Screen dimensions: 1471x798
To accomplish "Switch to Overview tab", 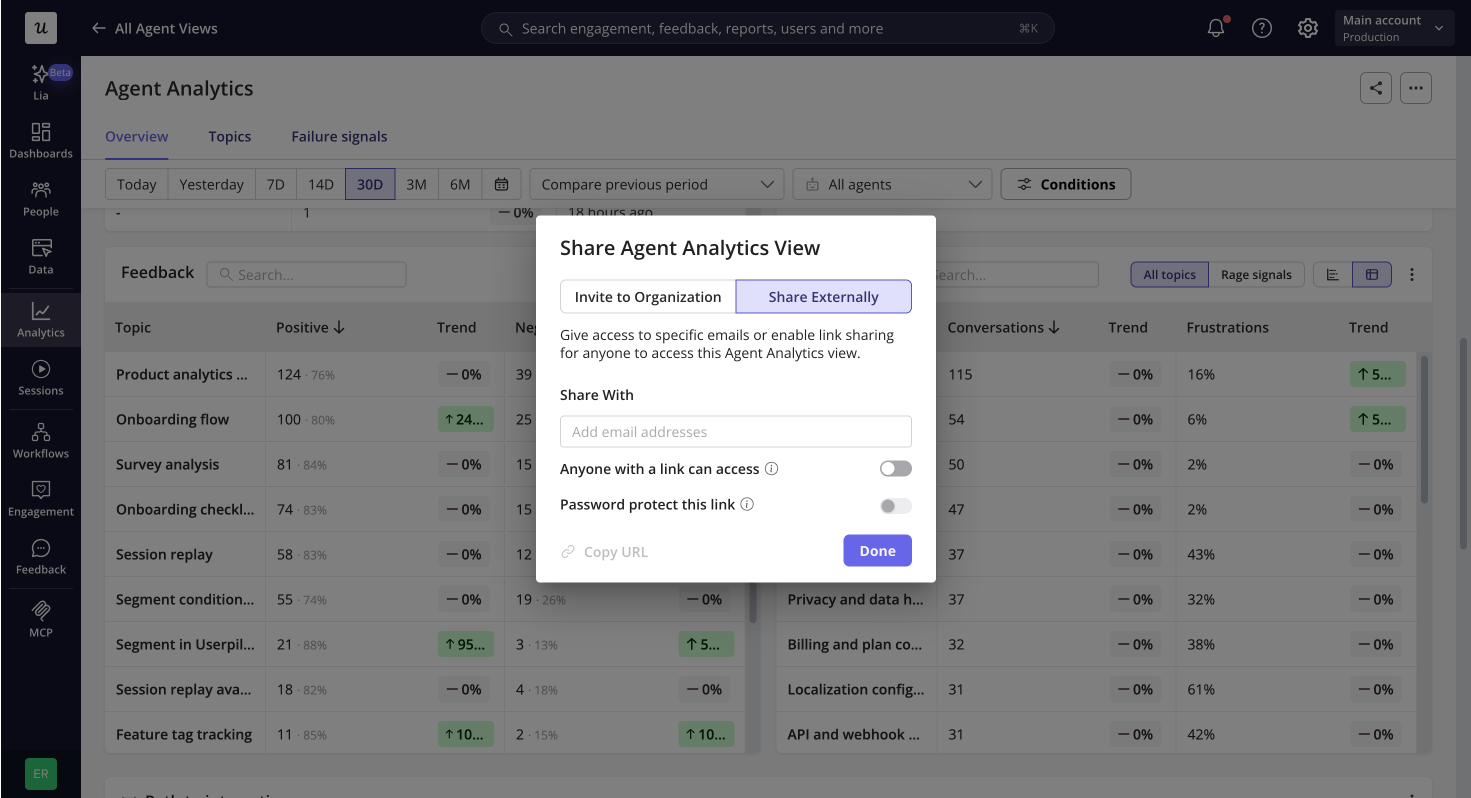I will click(x=137, y=137).
